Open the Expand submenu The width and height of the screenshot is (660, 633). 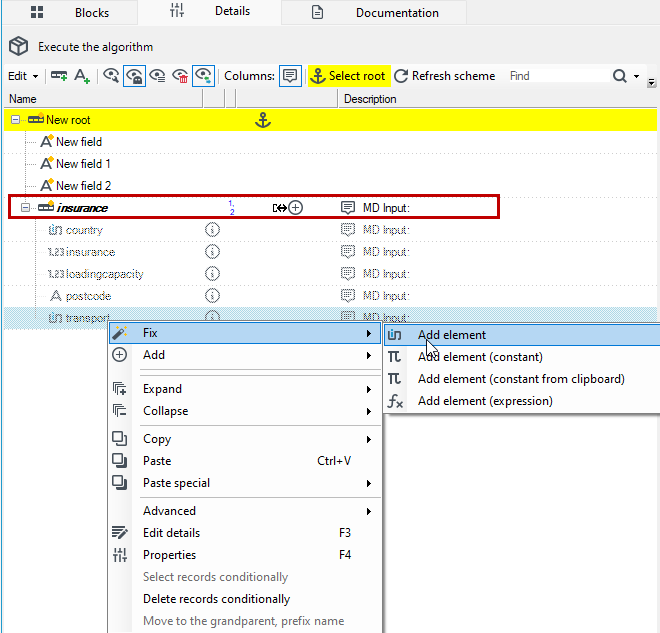tap(245, 389)
